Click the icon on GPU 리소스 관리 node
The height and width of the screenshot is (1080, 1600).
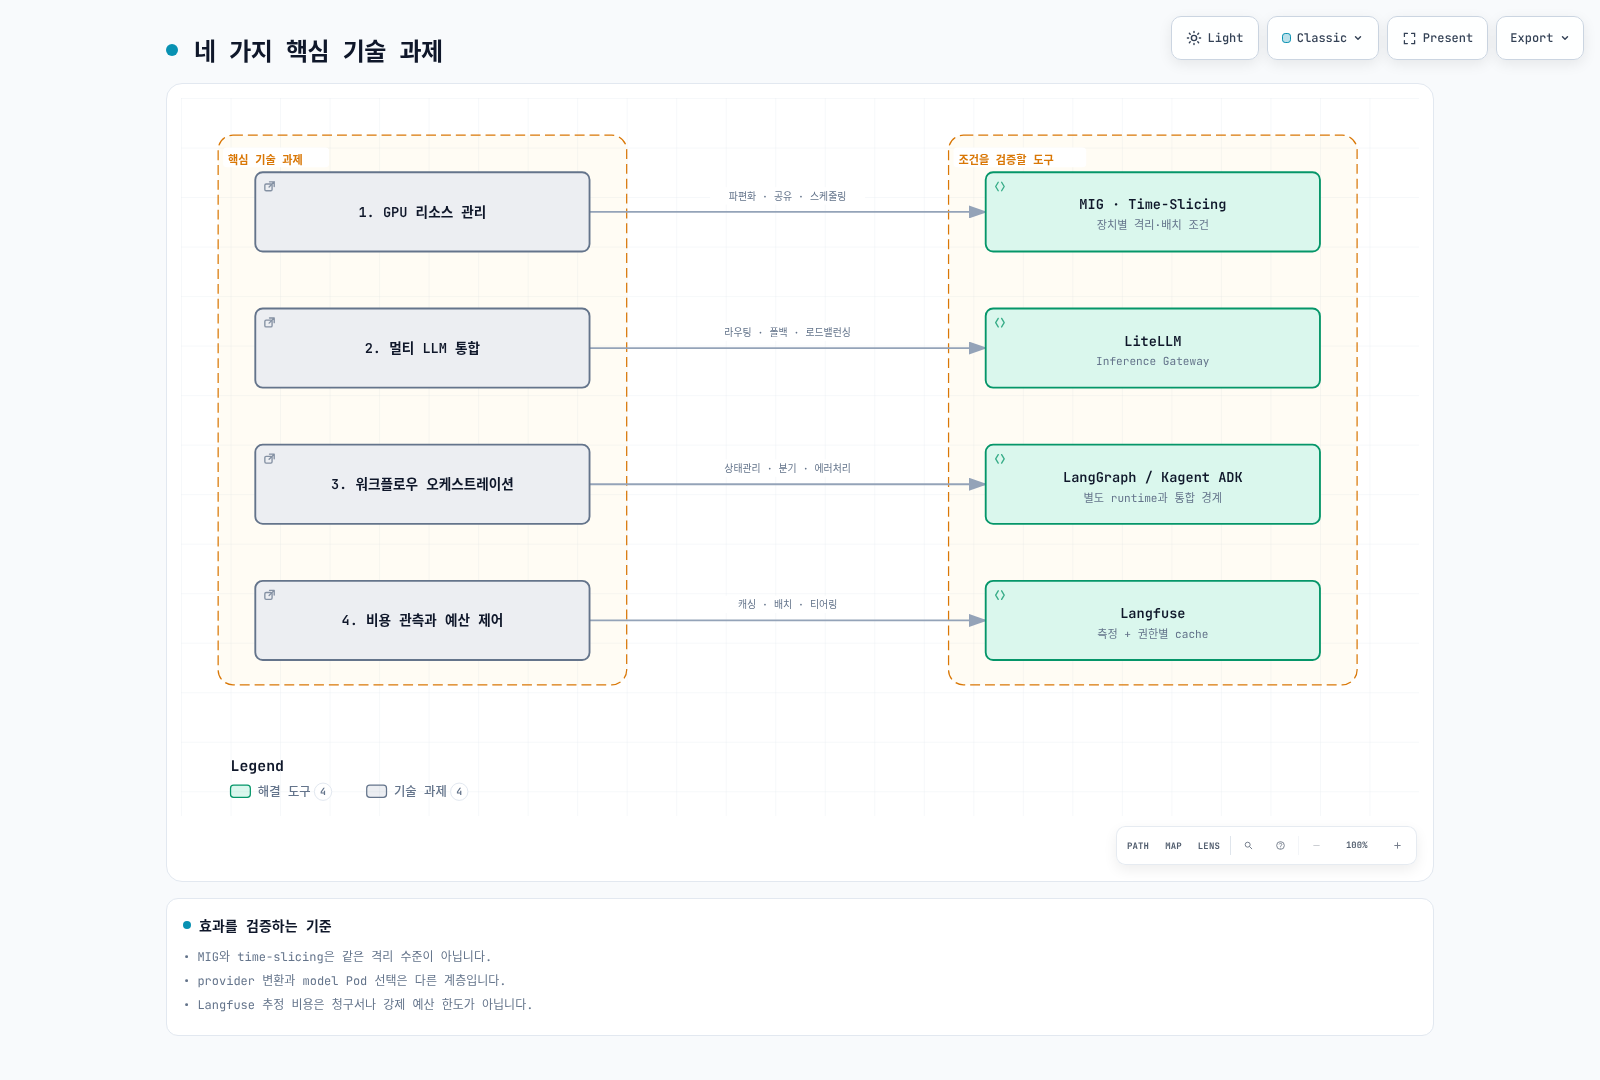click(x=269, y=187)
